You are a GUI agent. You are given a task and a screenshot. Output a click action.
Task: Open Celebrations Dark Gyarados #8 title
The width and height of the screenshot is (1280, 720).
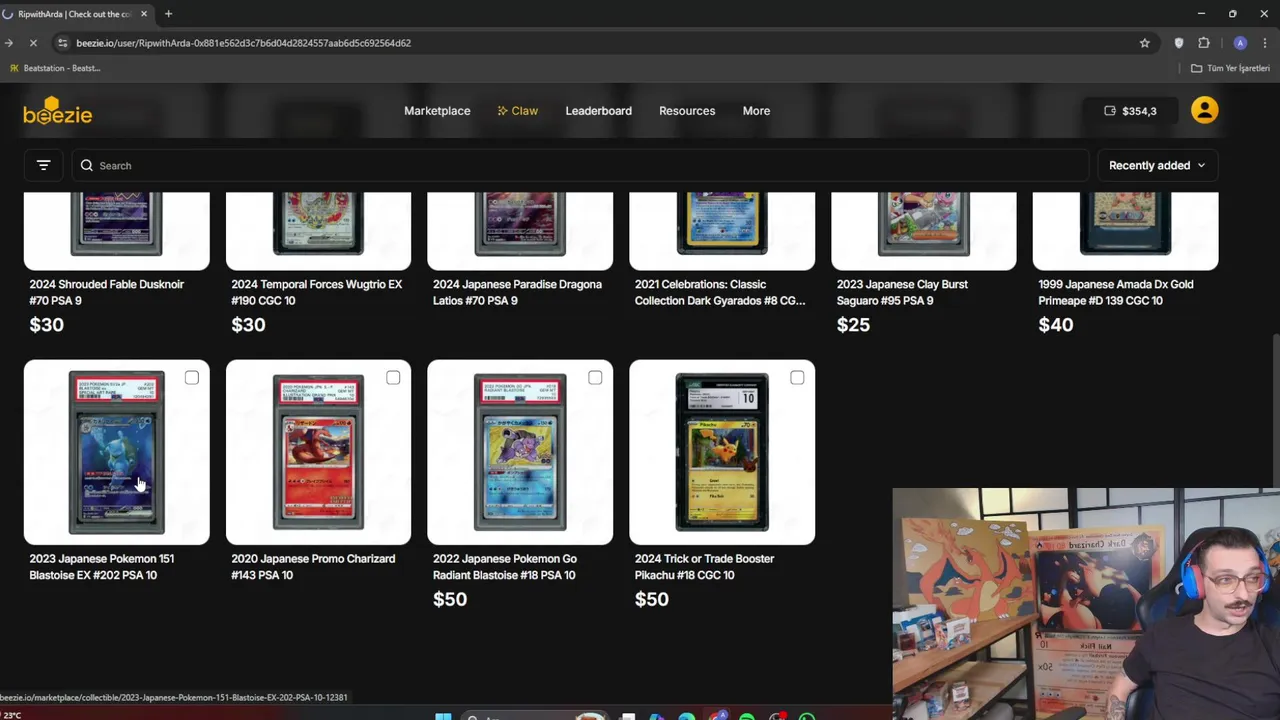(x=720, y=292)
